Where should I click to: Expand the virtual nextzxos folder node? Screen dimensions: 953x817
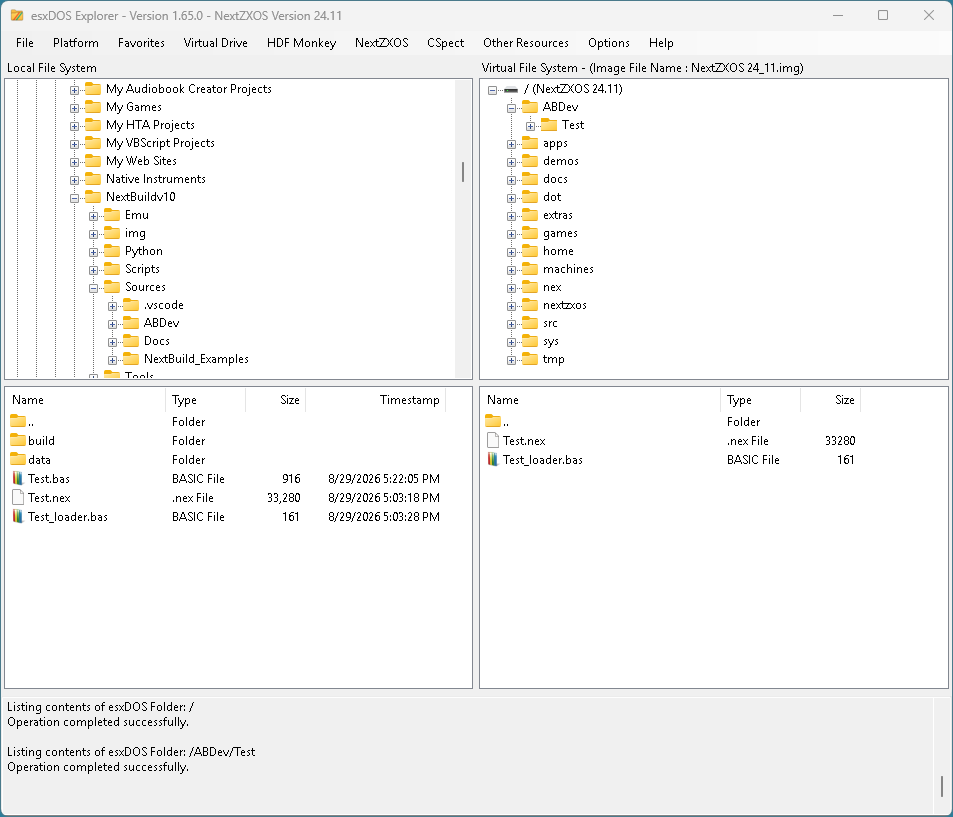tap(511, 306)
